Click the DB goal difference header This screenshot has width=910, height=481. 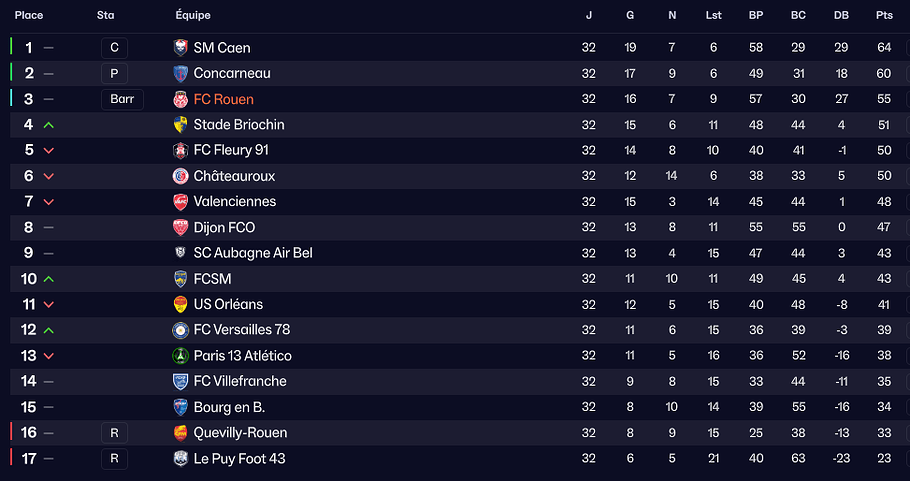coord(841,16)
